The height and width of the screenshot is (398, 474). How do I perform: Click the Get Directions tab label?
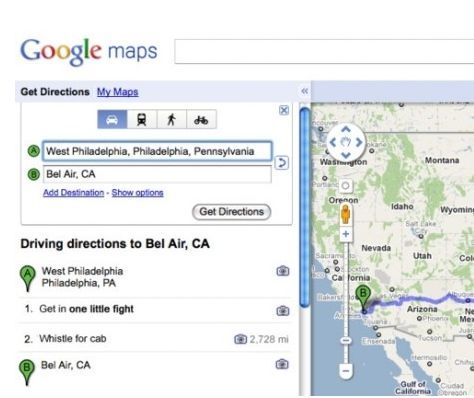tap(55, 92)
